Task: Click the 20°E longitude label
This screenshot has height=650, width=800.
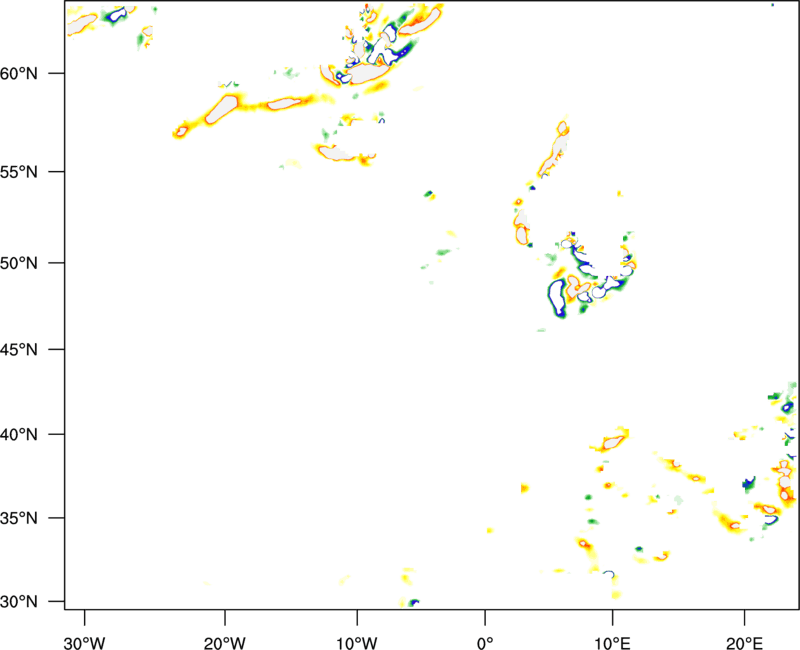Action: point(744,643)
